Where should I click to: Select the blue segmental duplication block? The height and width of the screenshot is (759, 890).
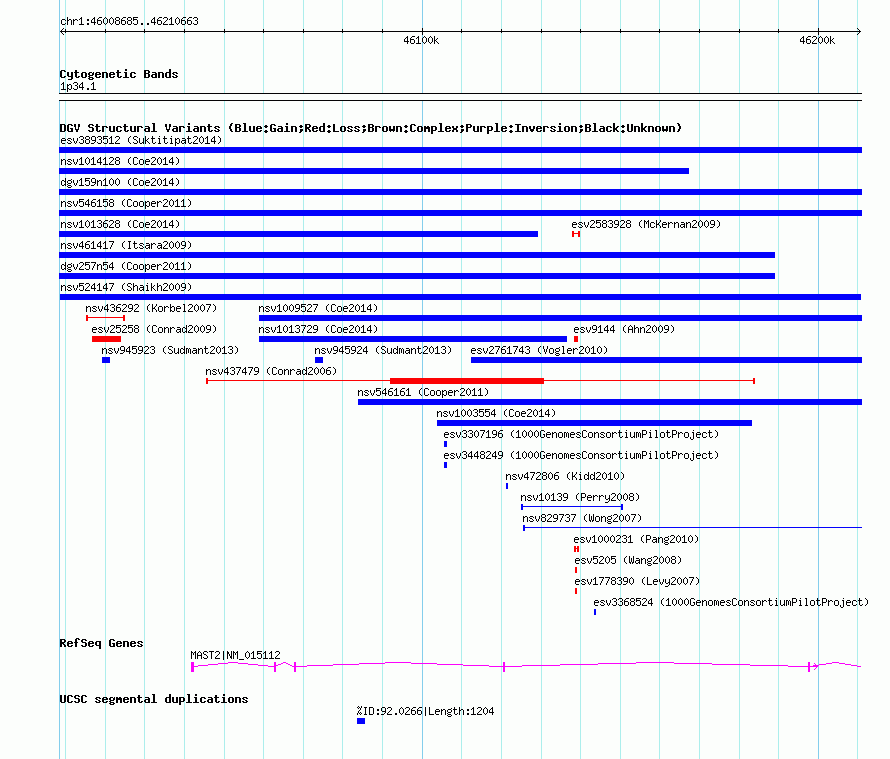point(361,721)
